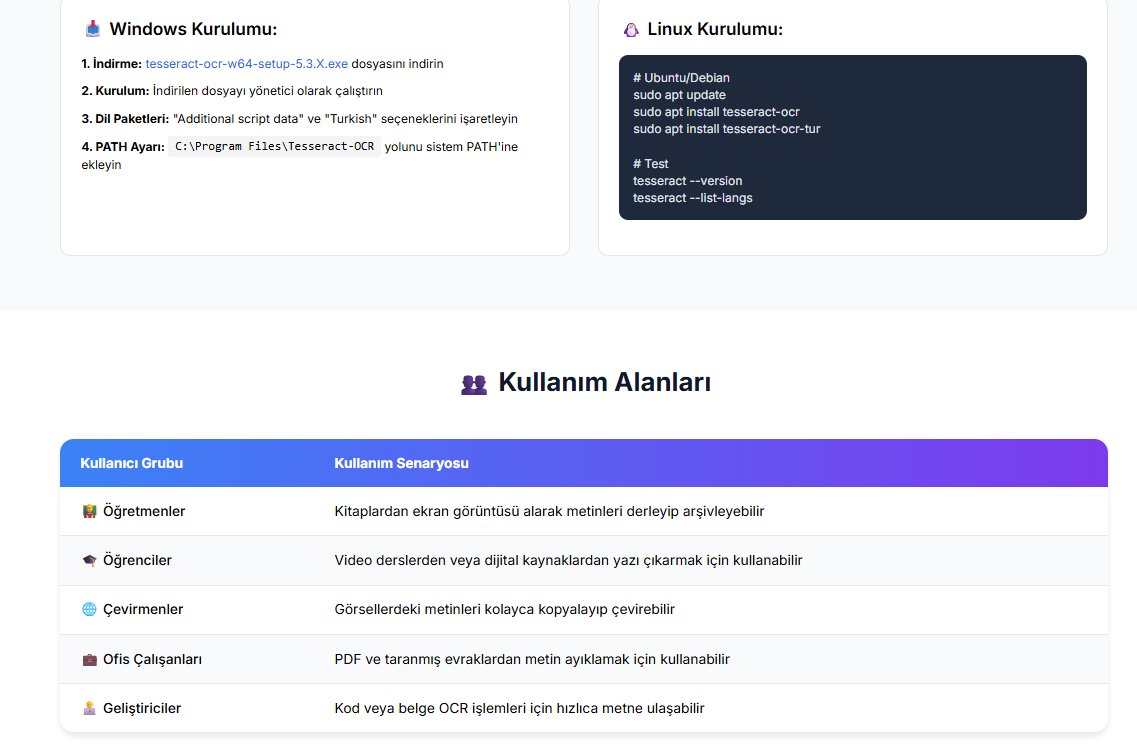Click the C:\Program Files\Tesseract-OCR path code
The width and height of the screenshot is (1137, 756).
(x=274, y=147)
